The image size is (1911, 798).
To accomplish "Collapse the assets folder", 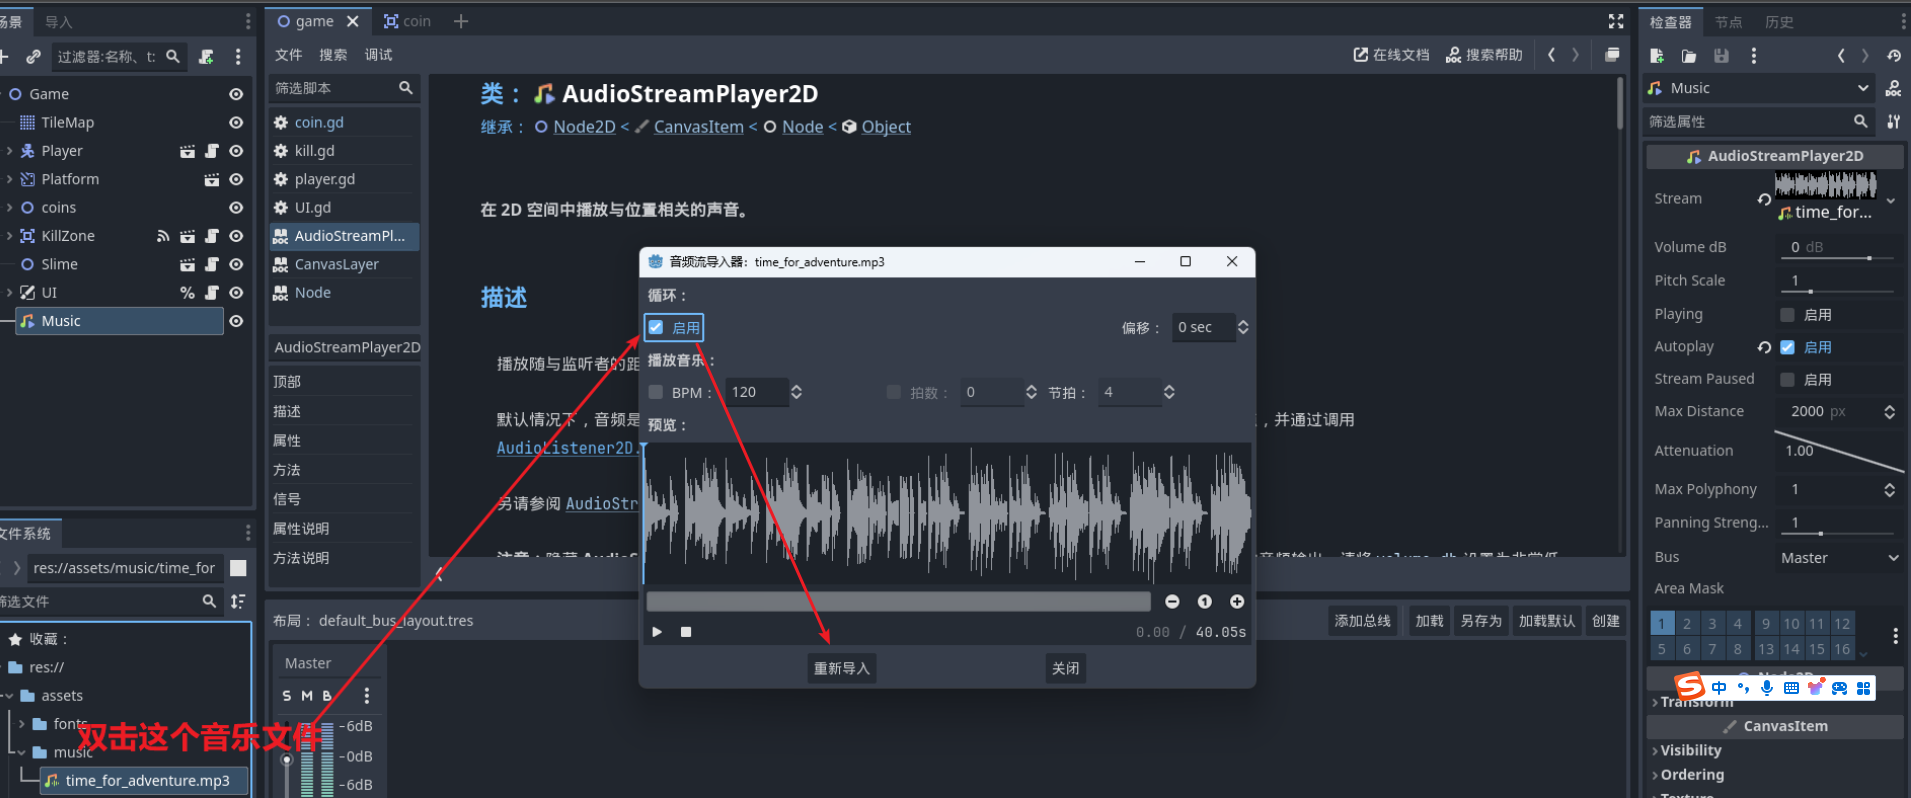I will click(x=9, y=695).
